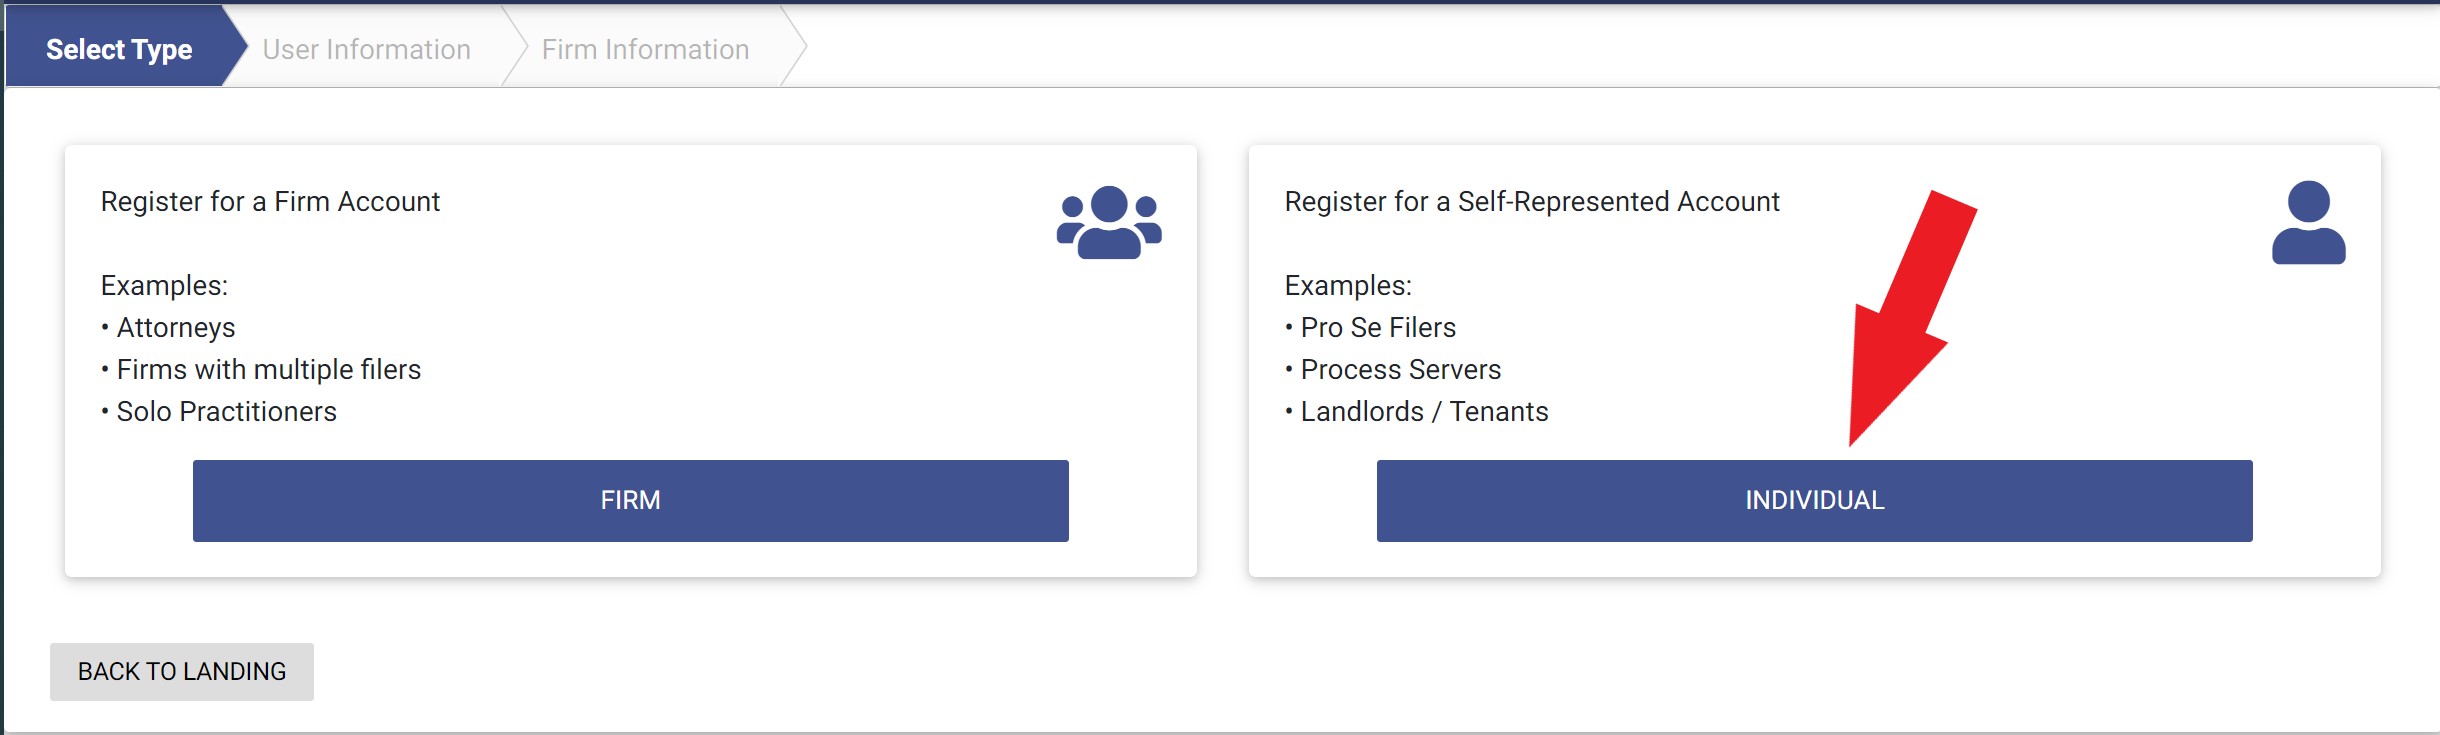Click the single person self-represented icon

point(2308,222)
